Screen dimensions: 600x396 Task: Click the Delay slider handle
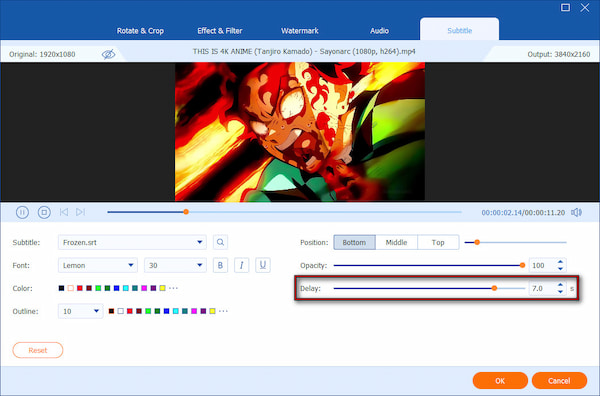tap(494, 288)
